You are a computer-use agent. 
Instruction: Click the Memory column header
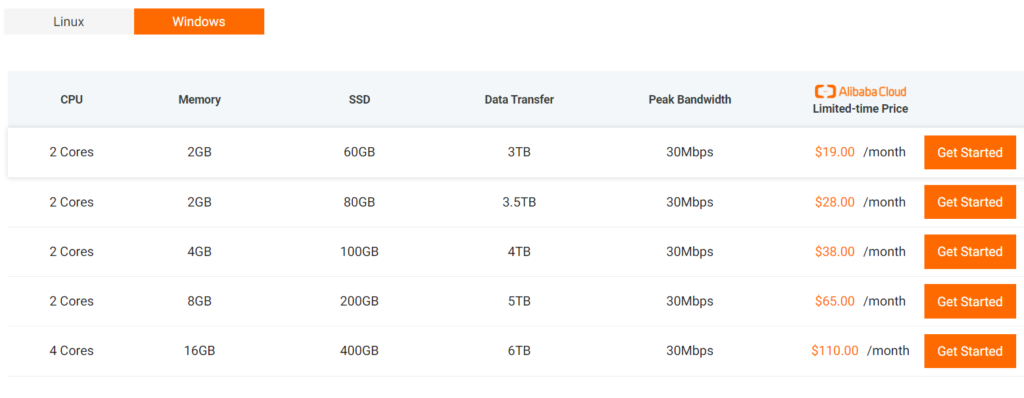[x=199, y=100]
